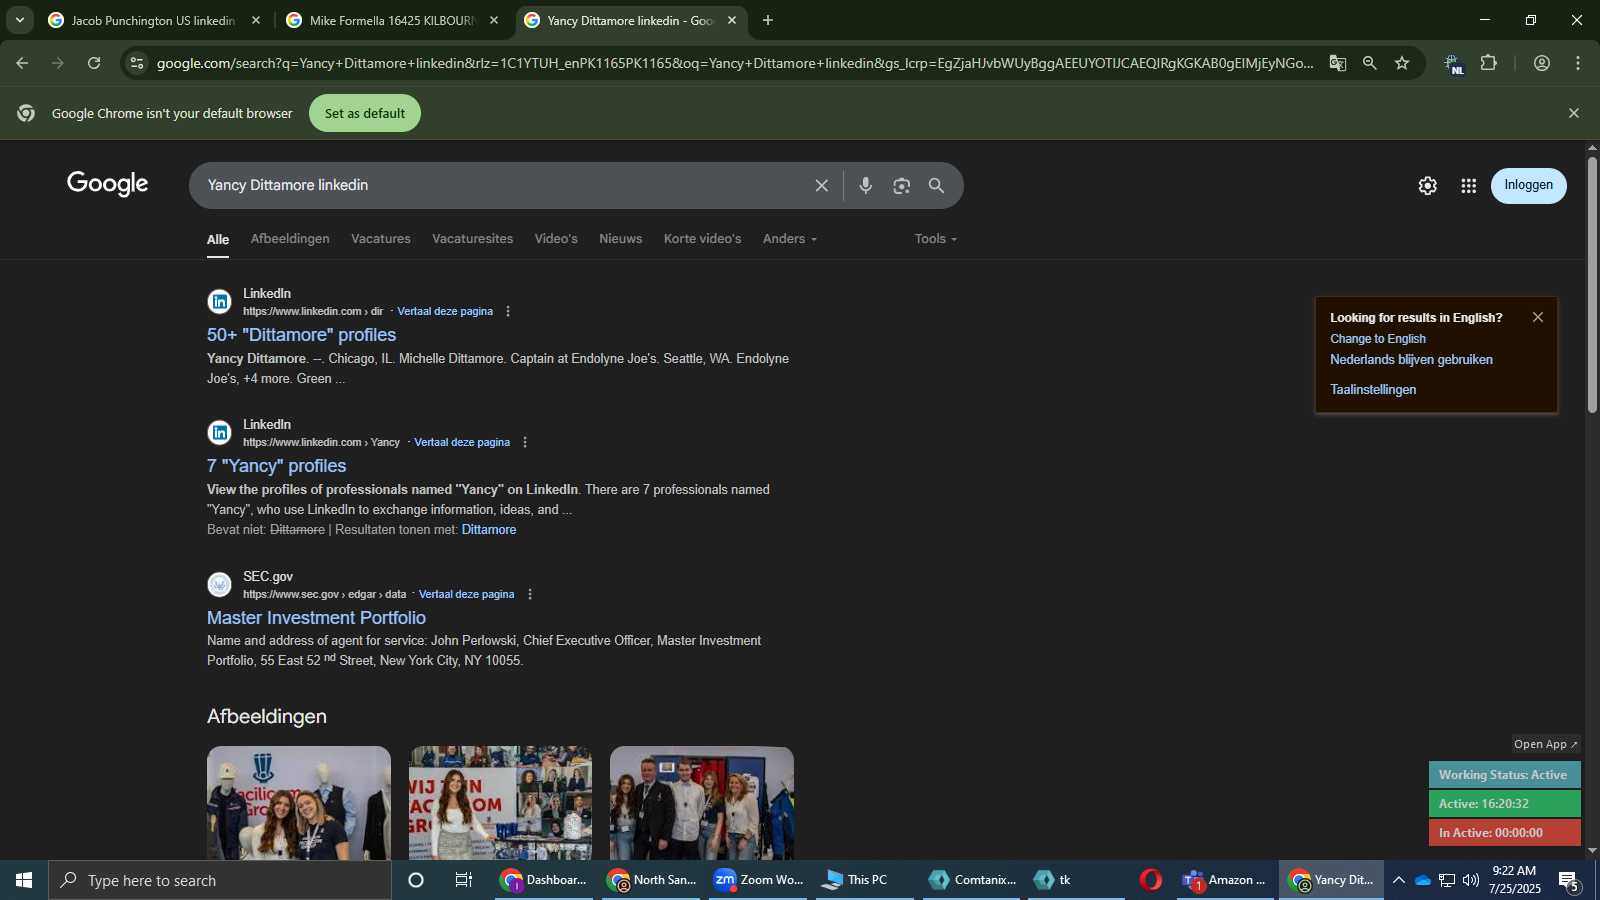The width and height of the screenshot is (1600, 900).
Task: Open the Google apps grid
Action: pyautogui.click(x=1468, y=185)
